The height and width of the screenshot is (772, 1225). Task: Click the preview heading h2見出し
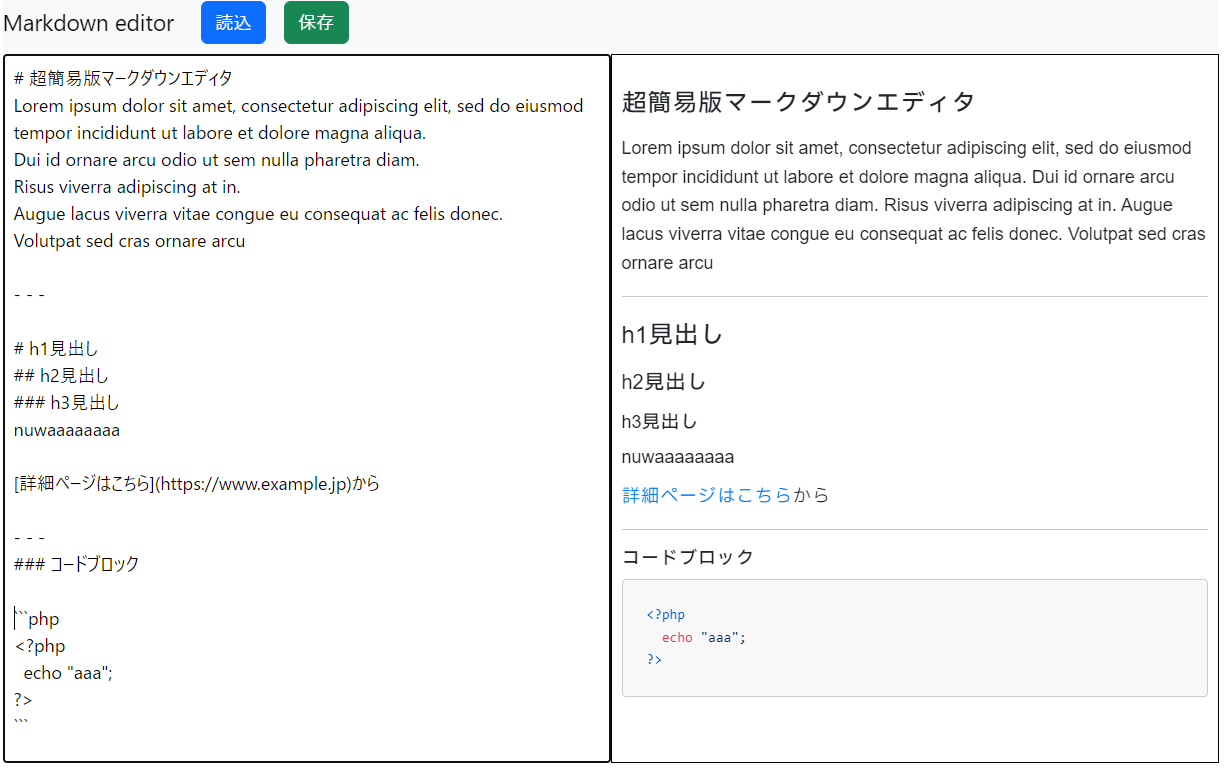pyautogui.click(x=664, y=382)
